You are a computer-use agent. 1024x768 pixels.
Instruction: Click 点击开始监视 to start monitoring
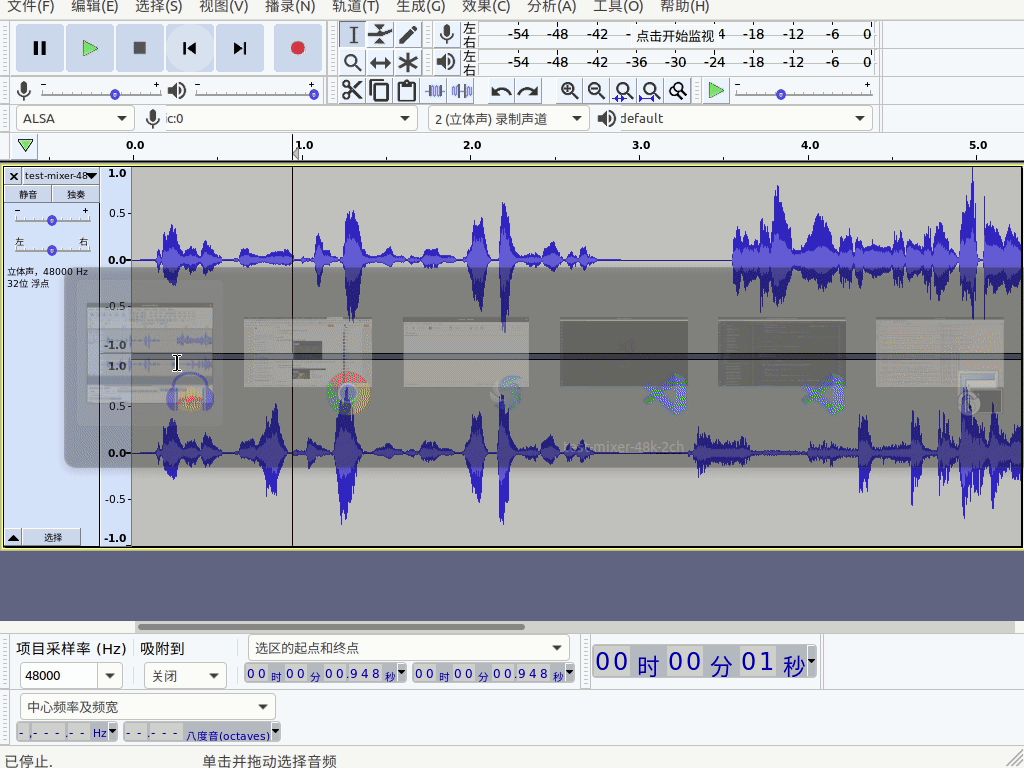click(x=675, y=35)
